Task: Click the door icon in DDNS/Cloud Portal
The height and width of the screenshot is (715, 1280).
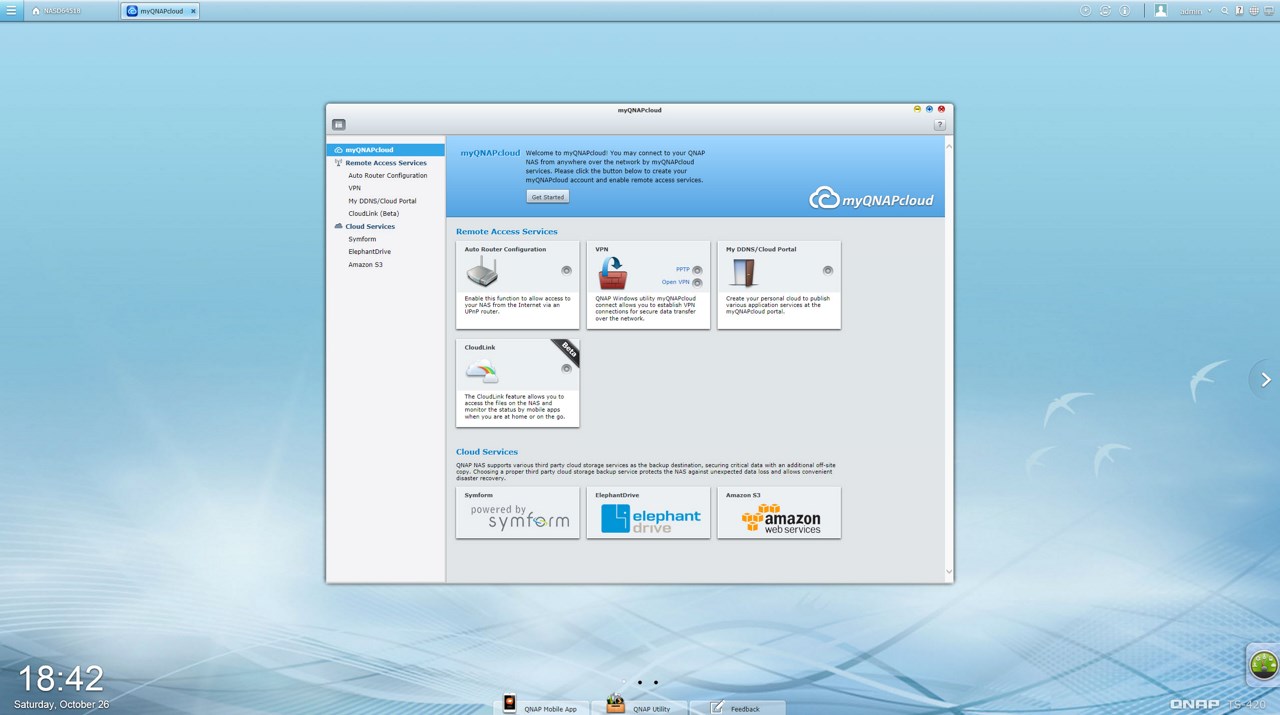Action: 743,272
